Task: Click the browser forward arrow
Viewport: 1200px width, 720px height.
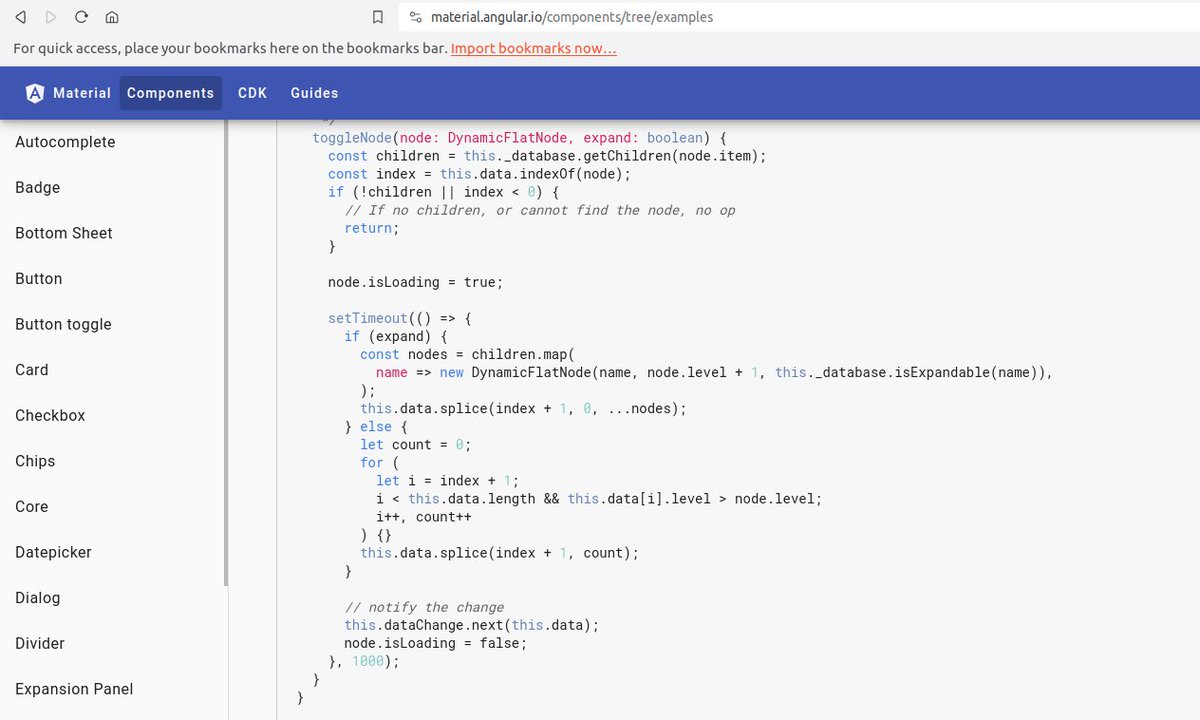Action: (x=51, y=17)
